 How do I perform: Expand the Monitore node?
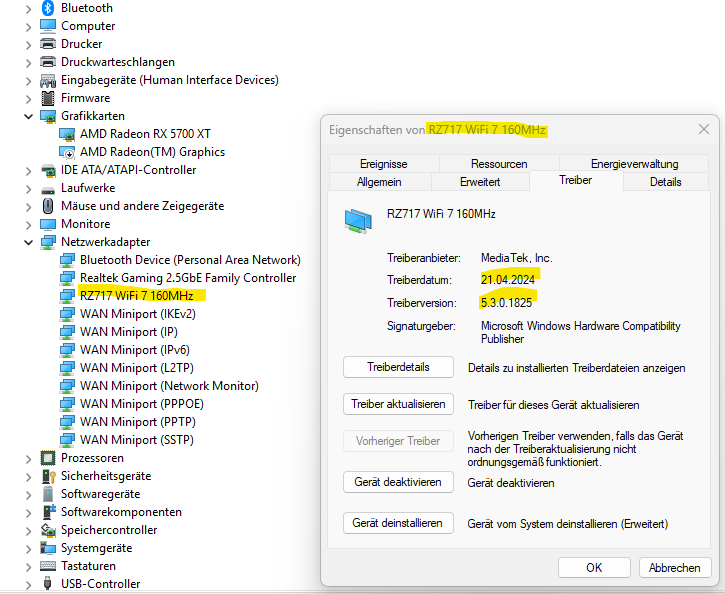click(x=29, y=225)
